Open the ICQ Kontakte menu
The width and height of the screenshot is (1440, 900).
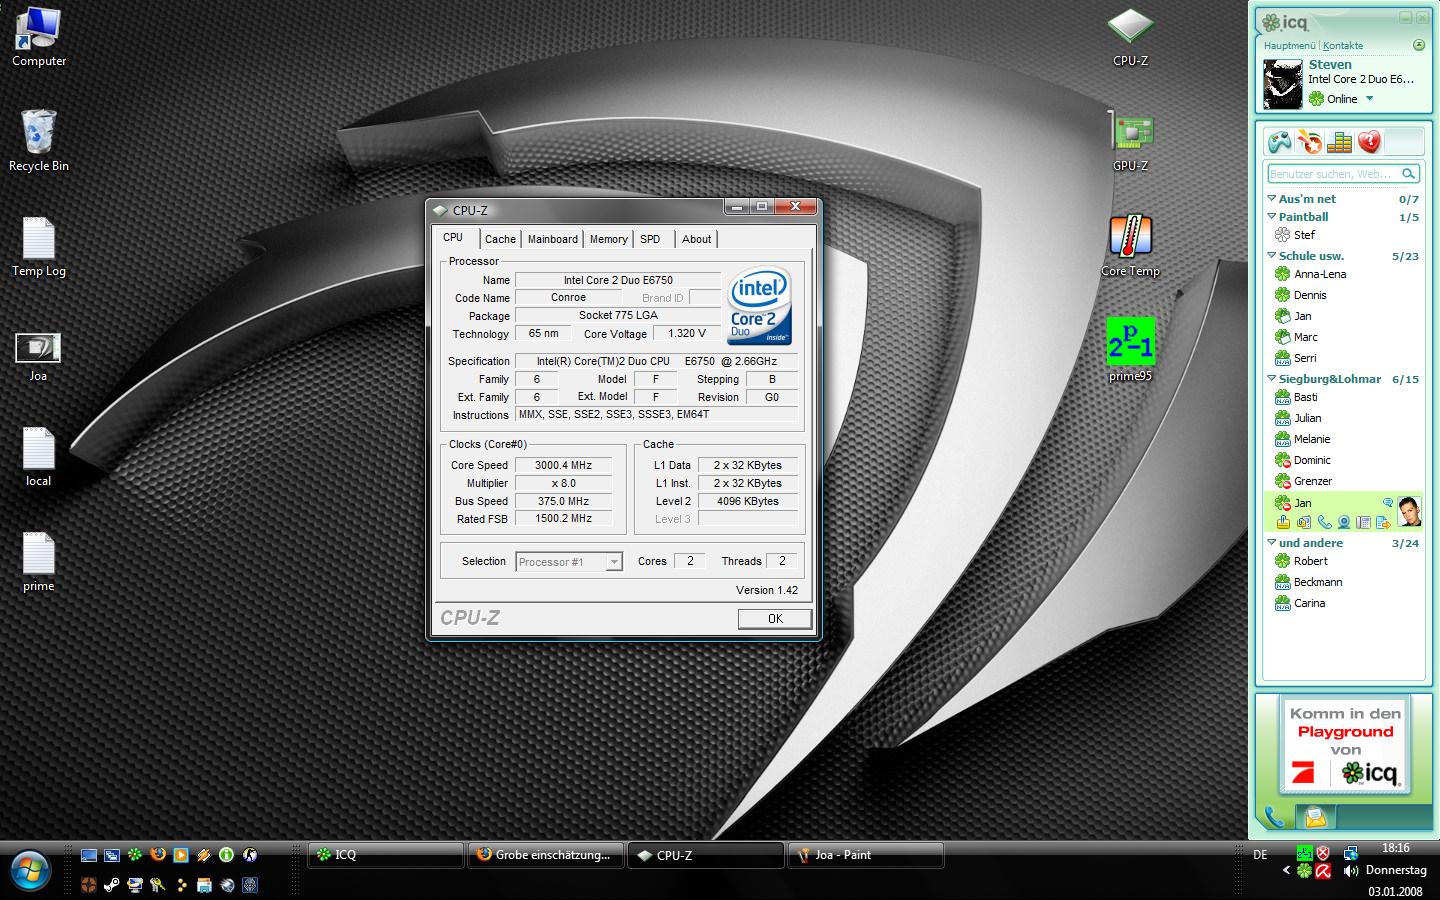click(1343, 45)
